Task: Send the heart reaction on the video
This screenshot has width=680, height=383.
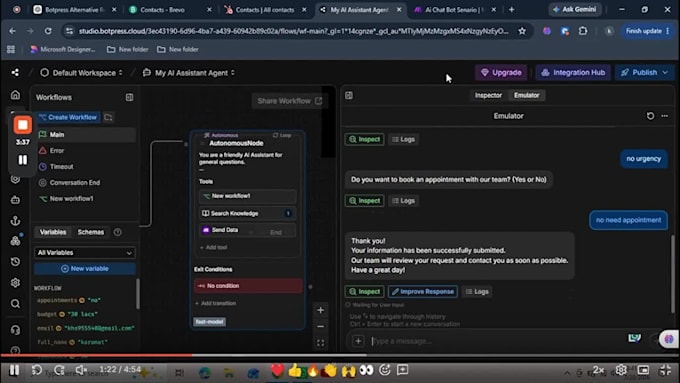Action: pos(278,370)
